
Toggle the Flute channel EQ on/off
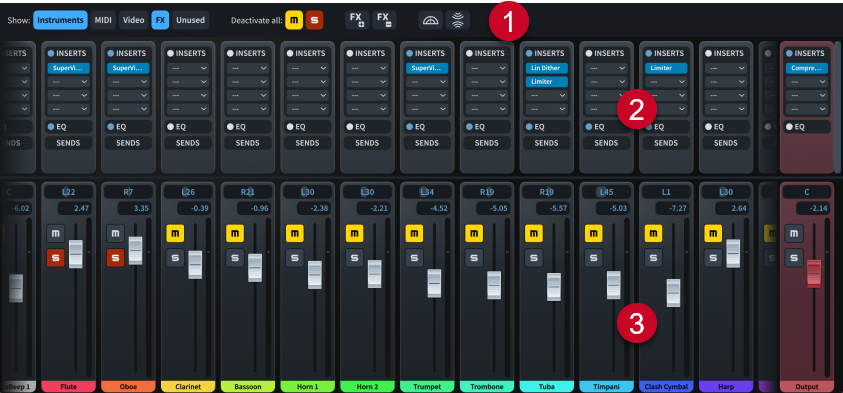point(51,127)
